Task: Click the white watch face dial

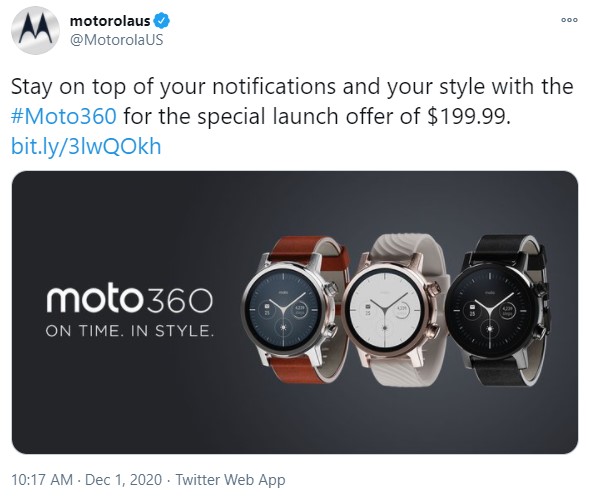Action: (385, 310)
